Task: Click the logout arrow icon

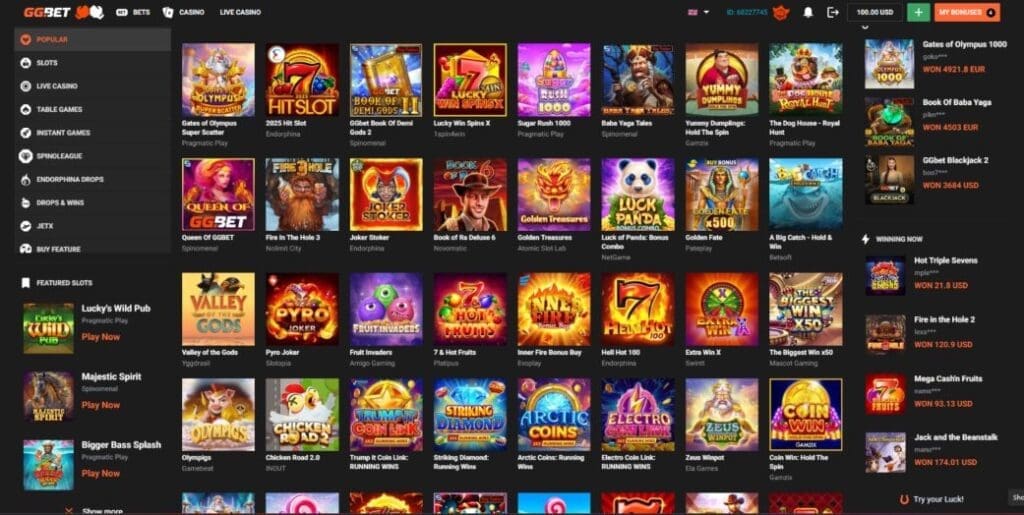Action: [x=832, y=12]
